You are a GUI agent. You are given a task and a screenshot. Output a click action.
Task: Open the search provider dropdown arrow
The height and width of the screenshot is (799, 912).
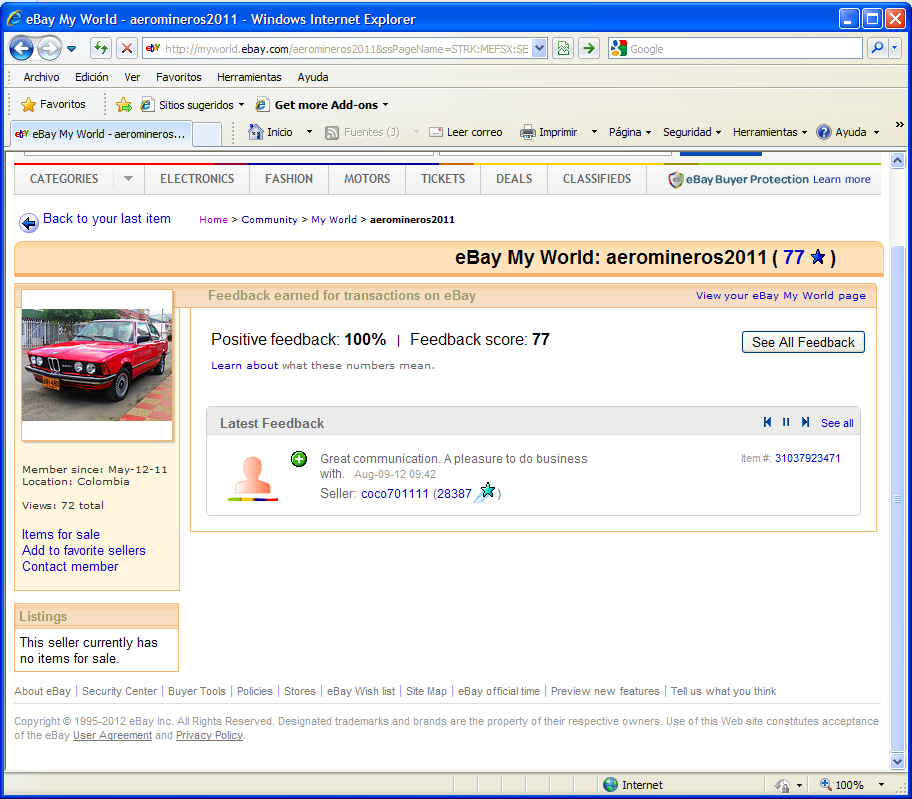pyautogui.click(x=895, y=48)
